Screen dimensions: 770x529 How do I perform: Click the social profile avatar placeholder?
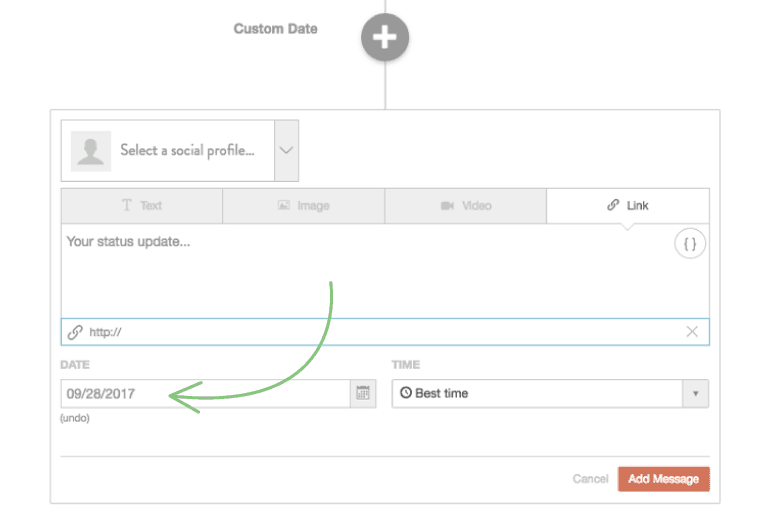coord(91,151)
